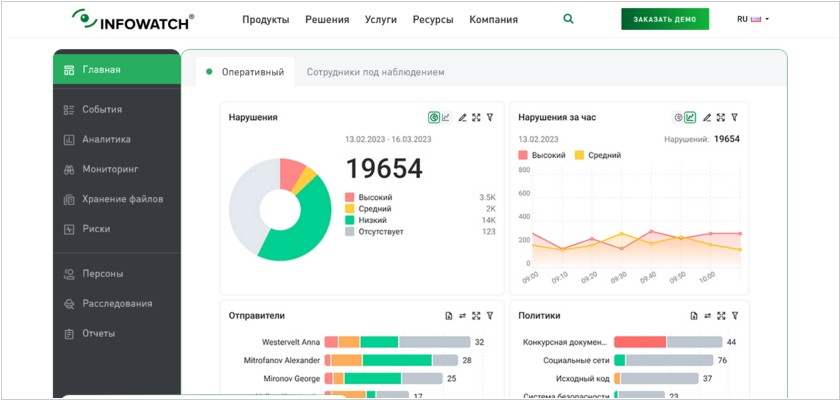The width and height of the screenshot is (840, 400).
Task: Export the Отправители widget to file
Action: click(449, 316)
